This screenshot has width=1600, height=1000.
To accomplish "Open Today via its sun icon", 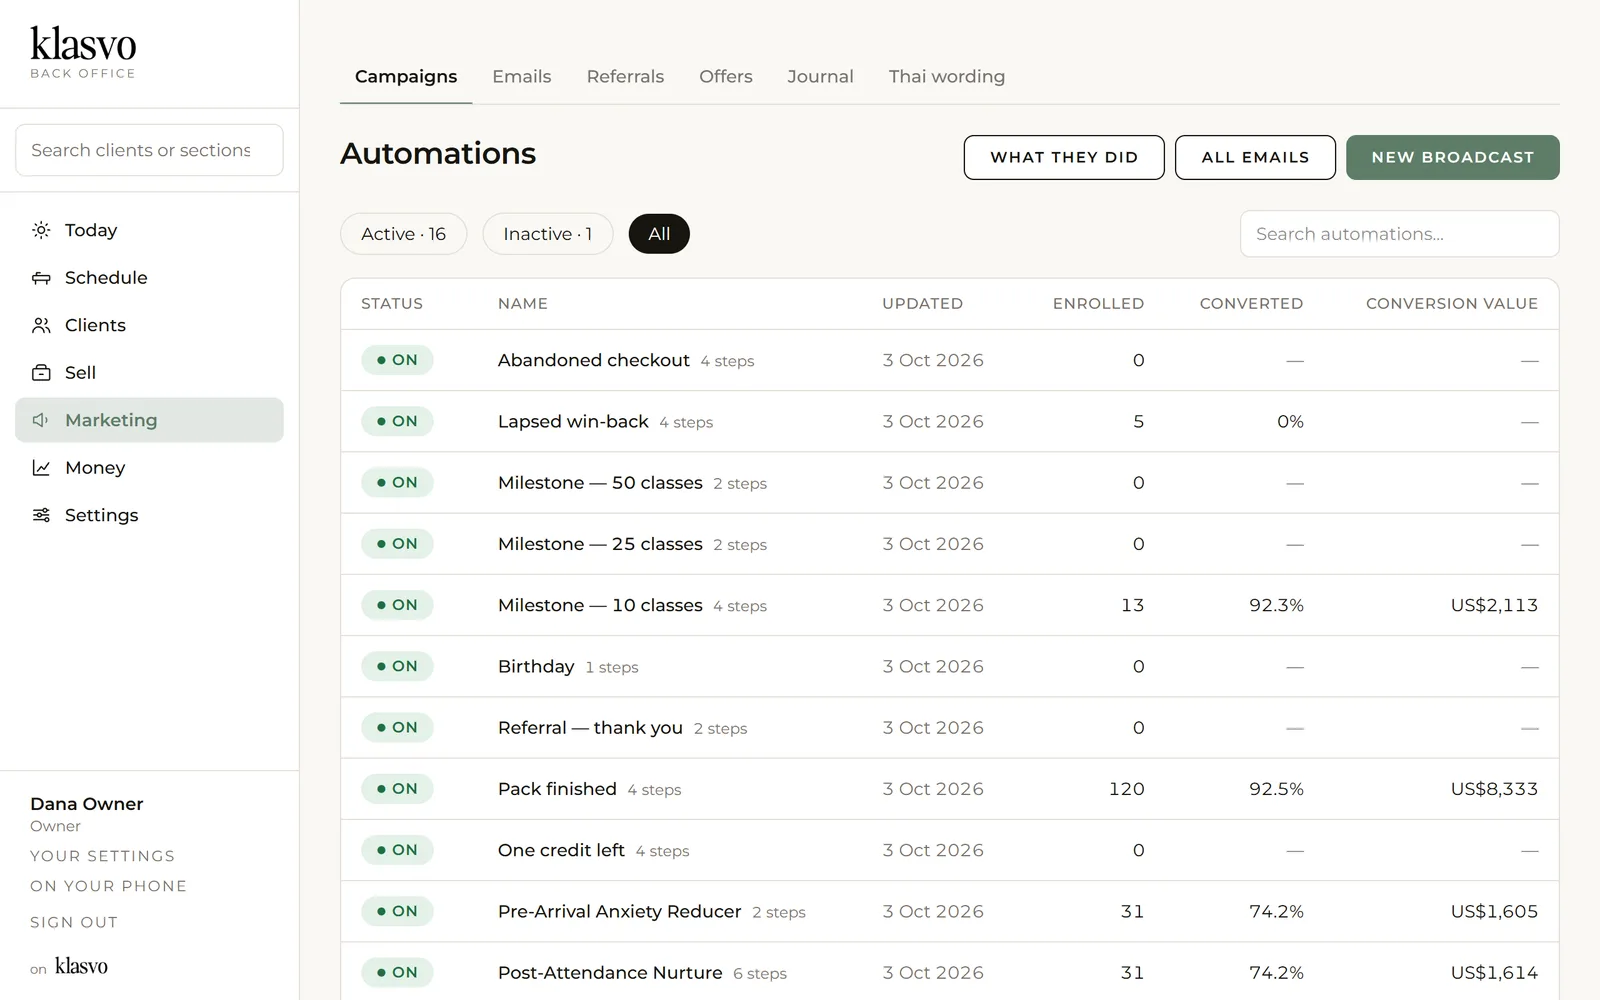I will click(41, 230).
